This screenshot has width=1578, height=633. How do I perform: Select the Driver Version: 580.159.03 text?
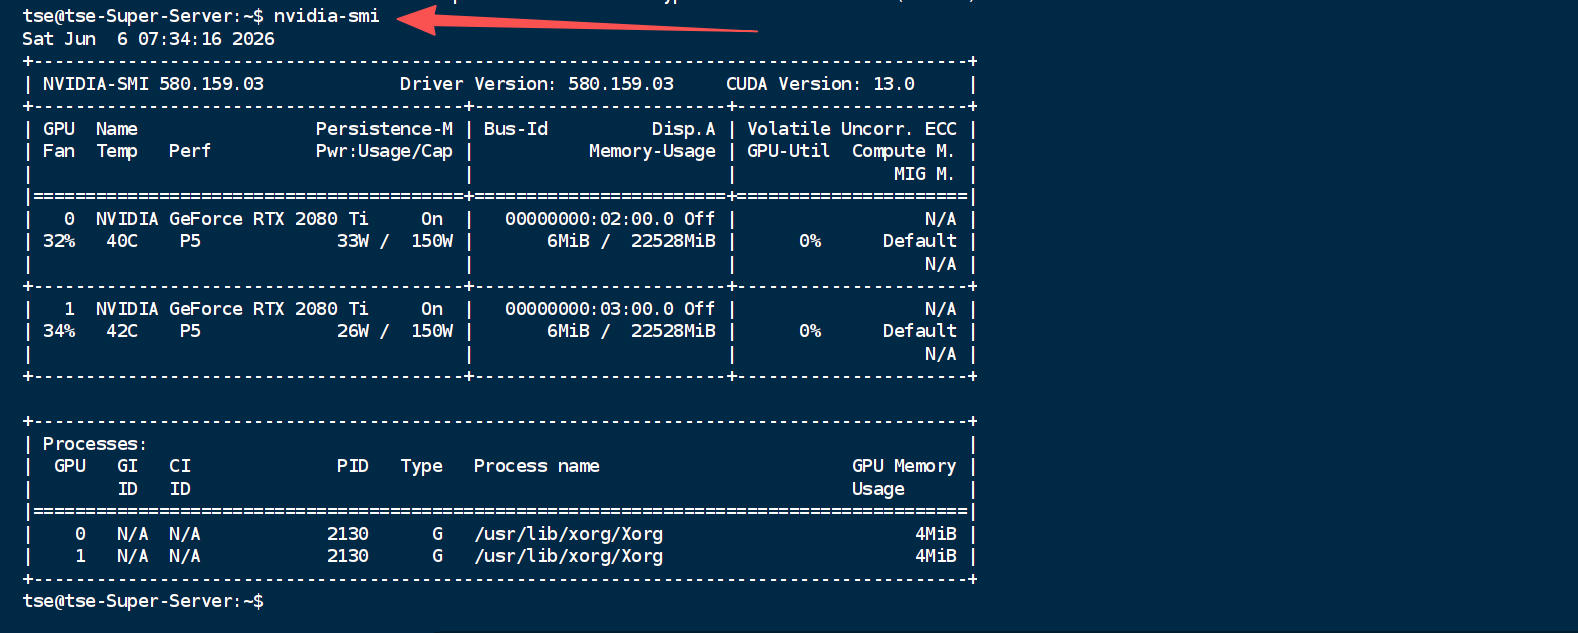click(x=537, y=84)
